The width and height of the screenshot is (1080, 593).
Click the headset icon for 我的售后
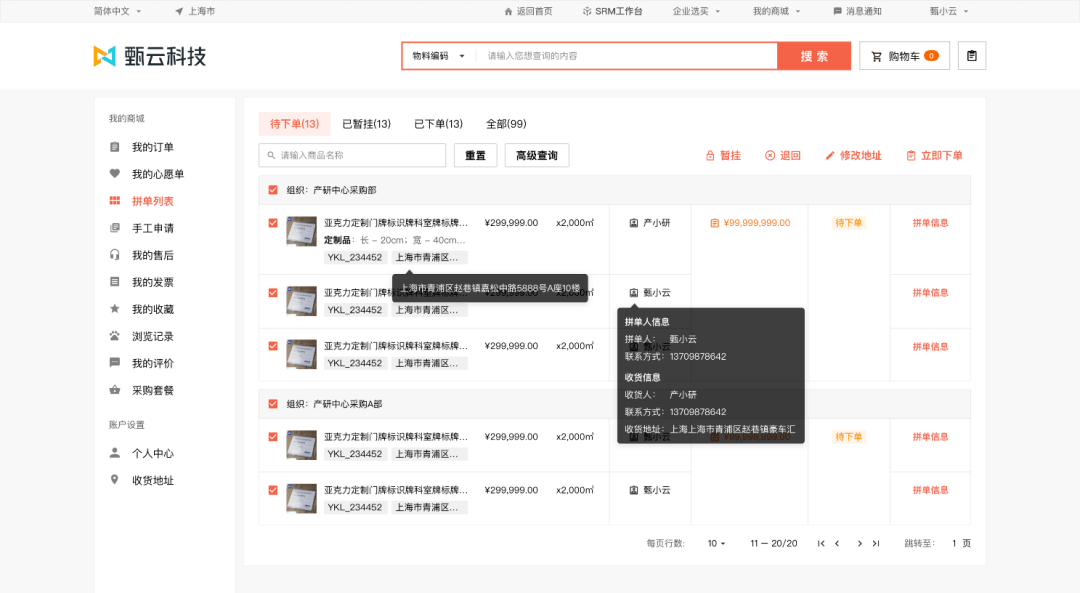point(114,255)
